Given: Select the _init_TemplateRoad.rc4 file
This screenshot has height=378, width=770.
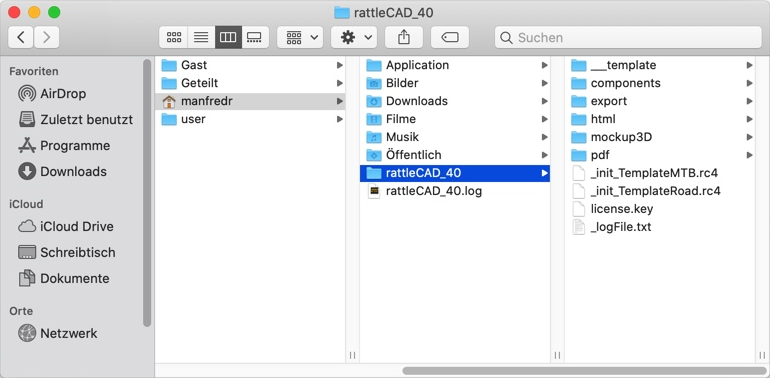Looking at the screenshot, I should (x=660, y=191).
